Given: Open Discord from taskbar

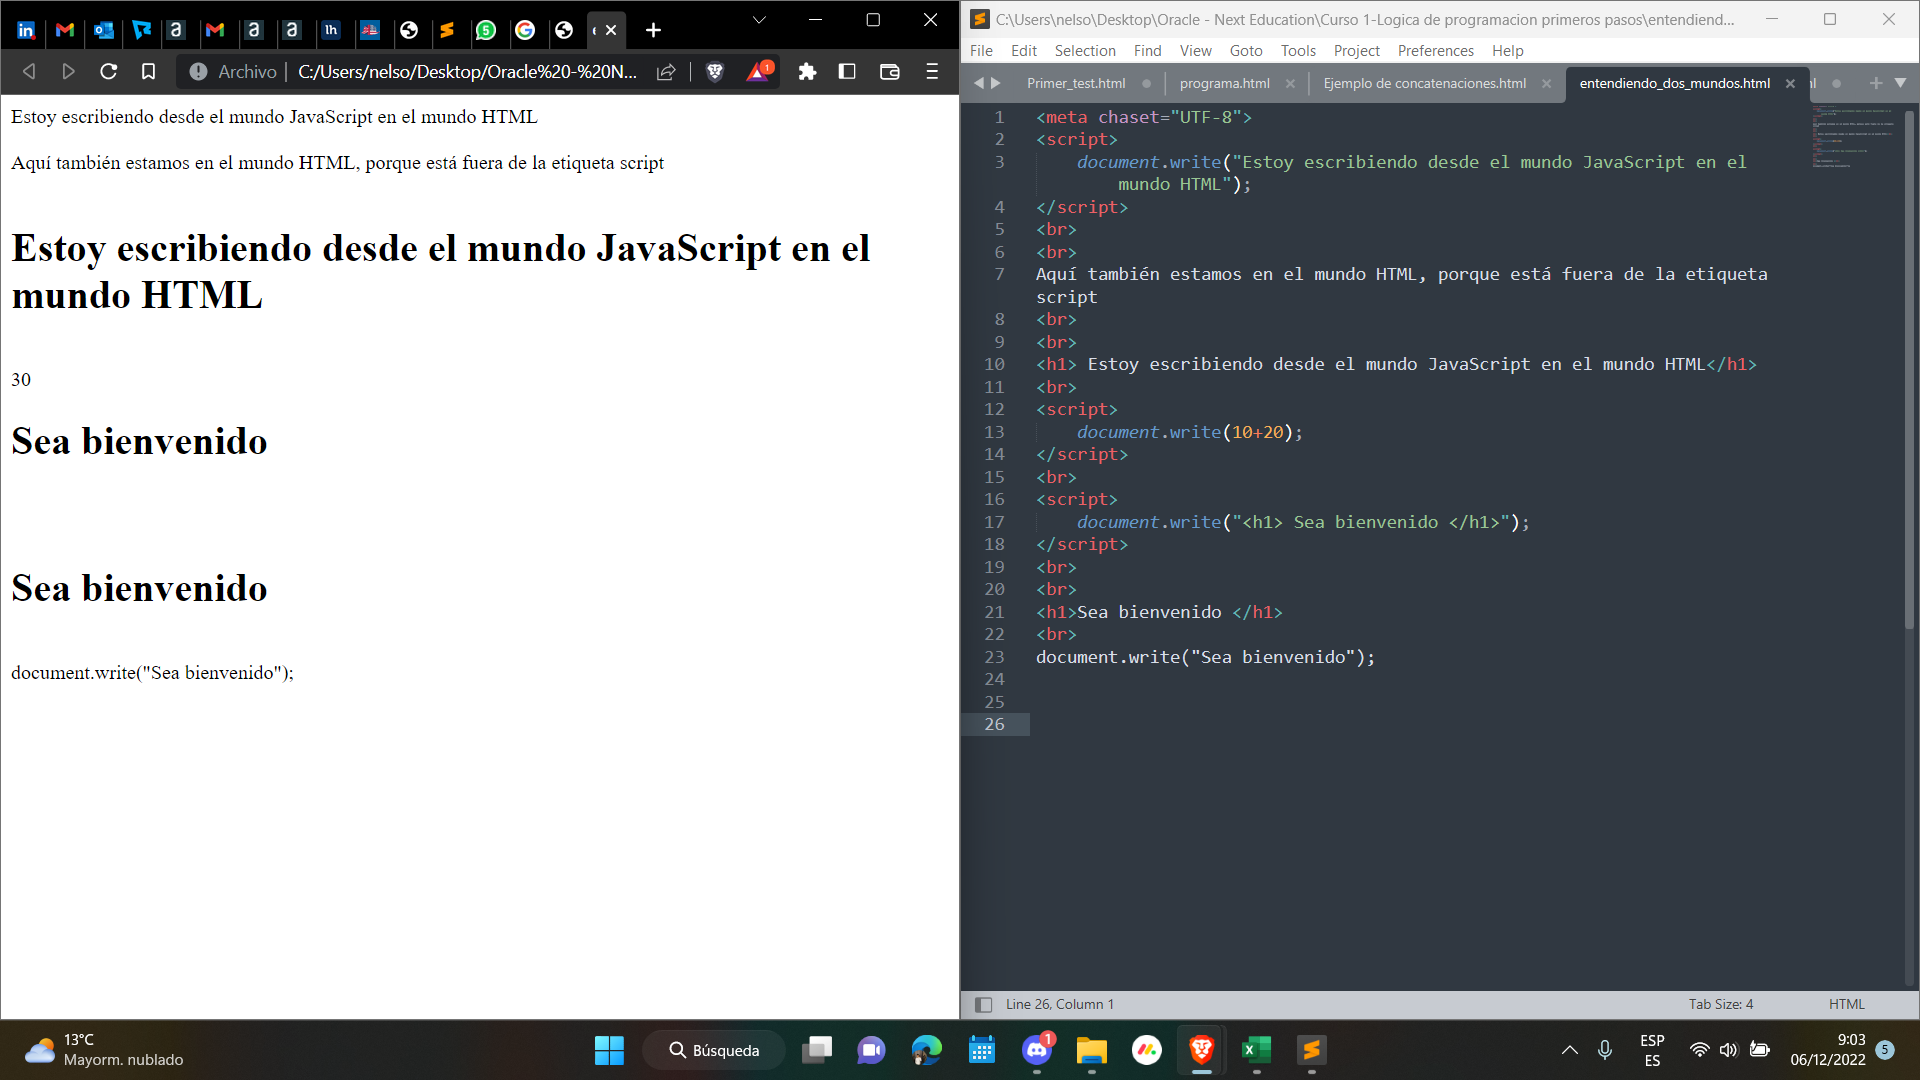Looking at the screenshot, I should click(1037, 1050).
